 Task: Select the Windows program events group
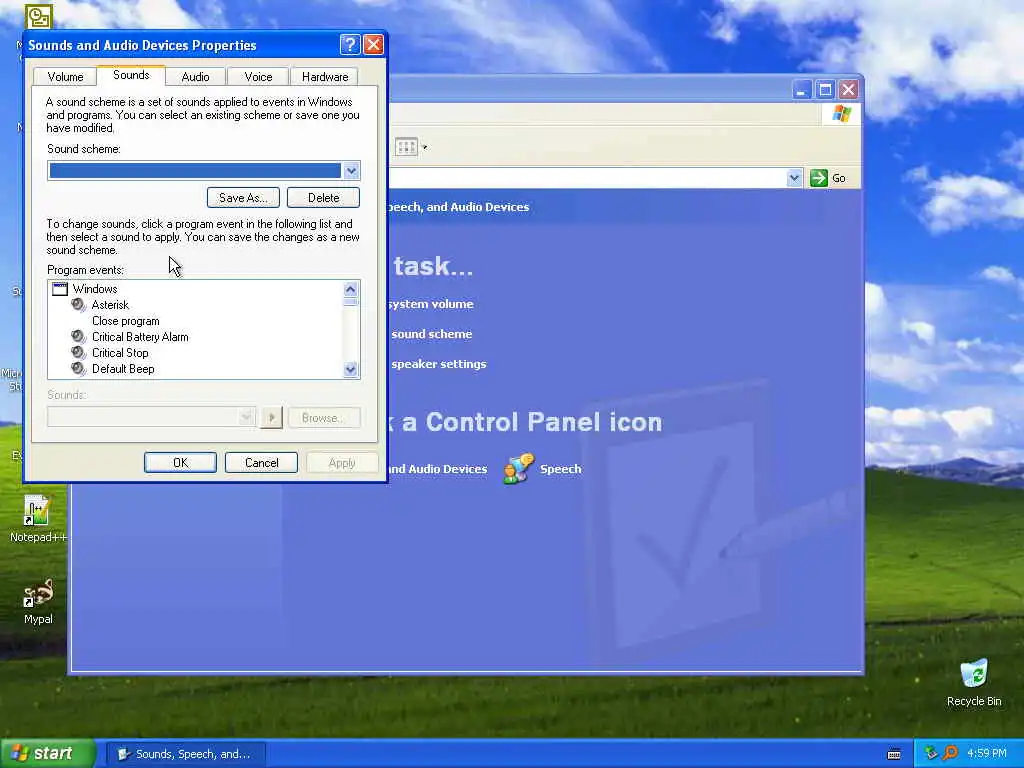[x=95, y=289]
